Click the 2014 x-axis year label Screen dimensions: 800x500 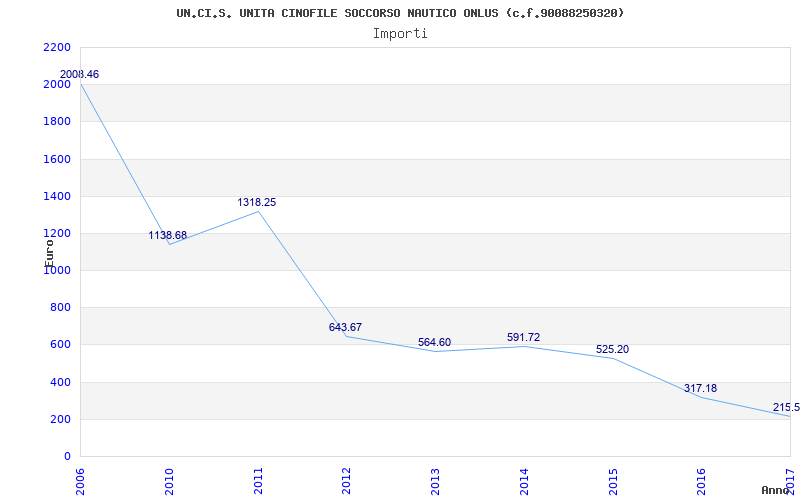point(524,481)
